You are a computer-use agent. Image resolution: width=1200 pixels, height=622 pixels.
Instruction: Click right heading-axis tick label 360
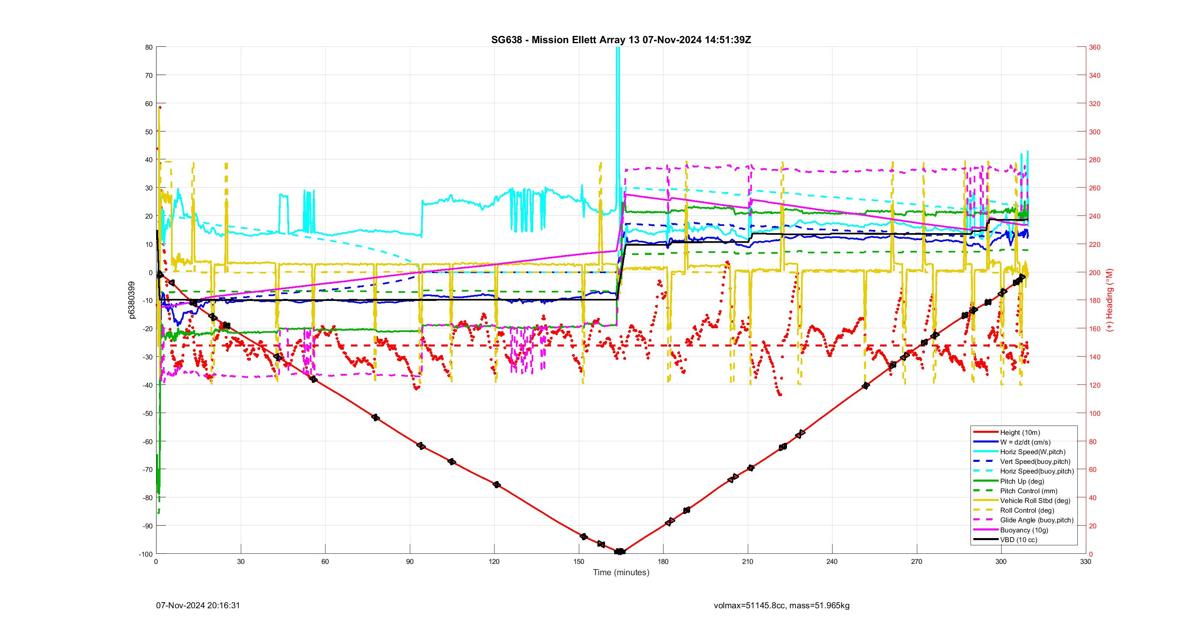coord(1095,47)
